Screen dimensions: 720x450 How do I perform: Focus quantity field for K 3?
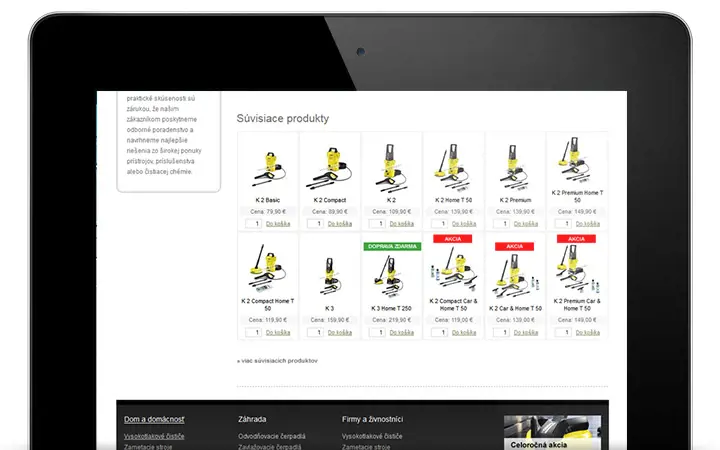pos(315,332)
